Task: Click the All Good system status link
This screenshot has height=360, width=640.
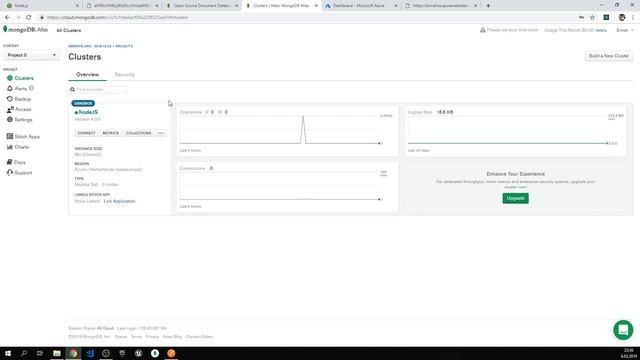Action: 105,329
